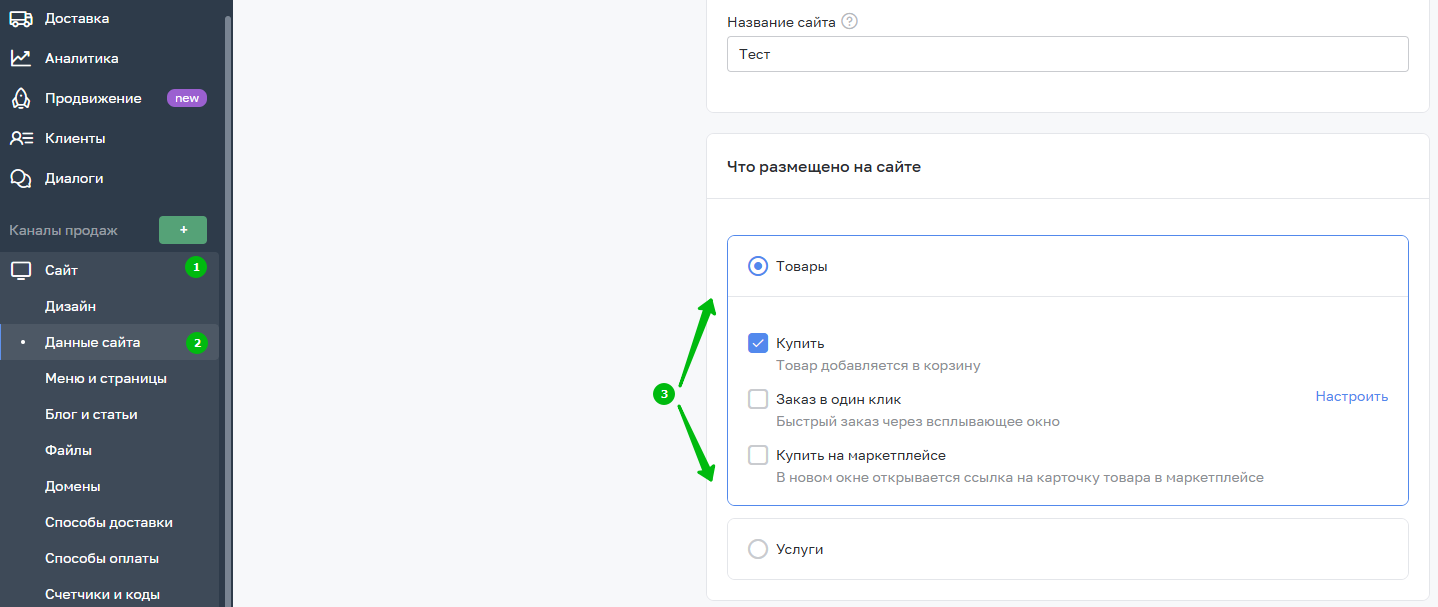Open Блог и статьи menu item

(91, 414)
